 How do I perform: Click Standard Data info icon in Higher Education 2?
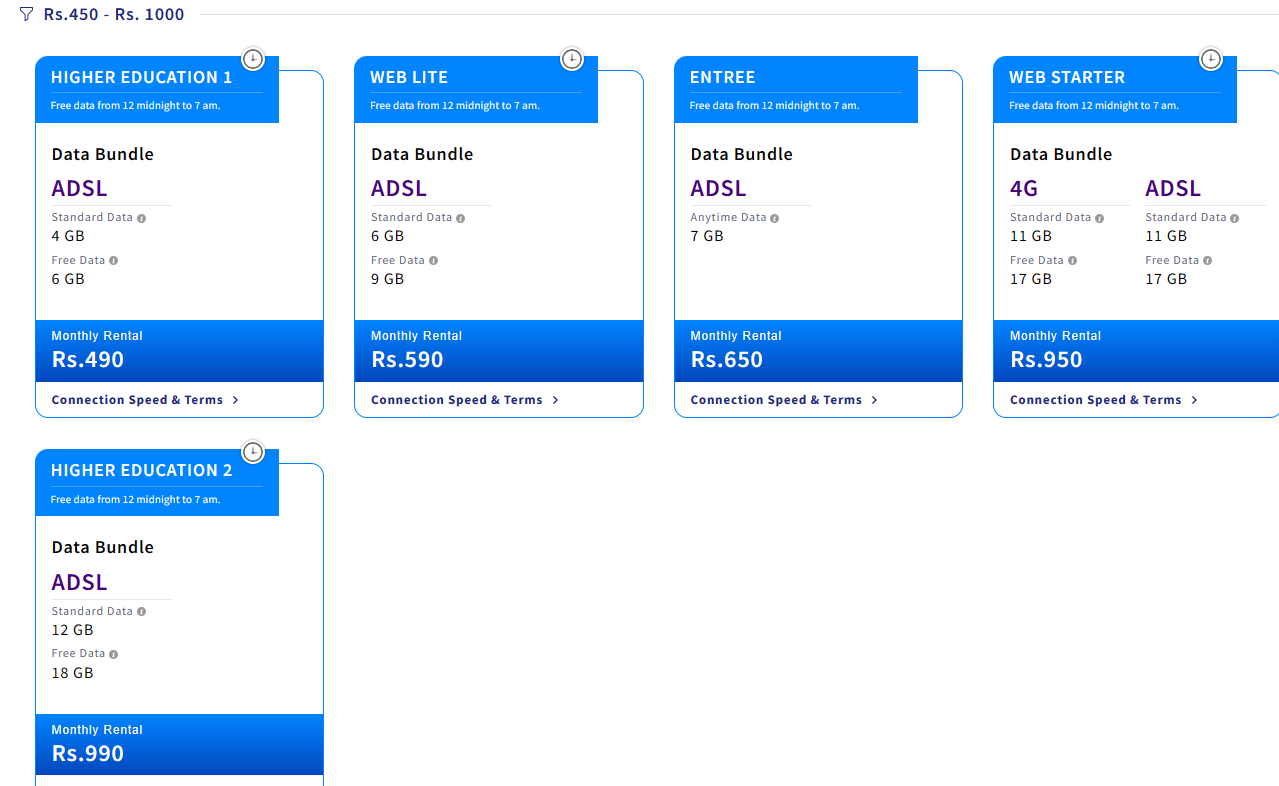click(141, 612)
